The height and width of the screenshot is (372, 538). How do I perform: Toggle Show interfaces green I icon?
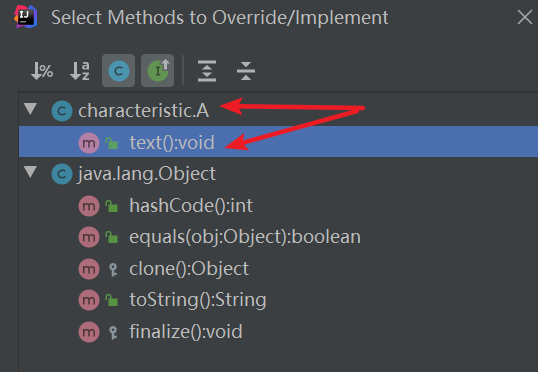pyautogui.click(x=157, y=71)
